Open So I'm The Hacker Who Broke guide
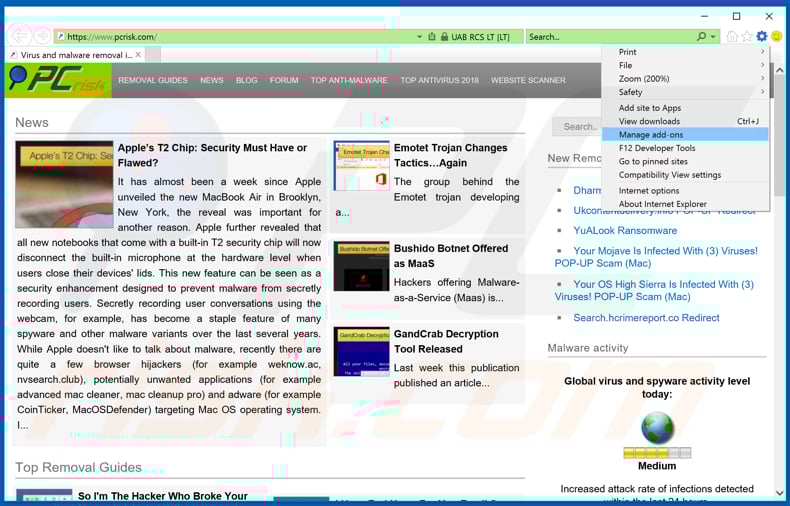This screenshot has height=506, width=790. (x=162, y=496)
